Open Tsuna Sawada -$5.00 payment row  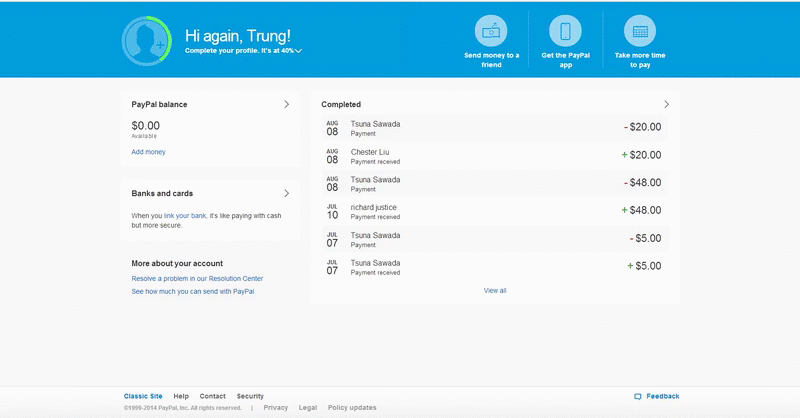coord(494,239)
